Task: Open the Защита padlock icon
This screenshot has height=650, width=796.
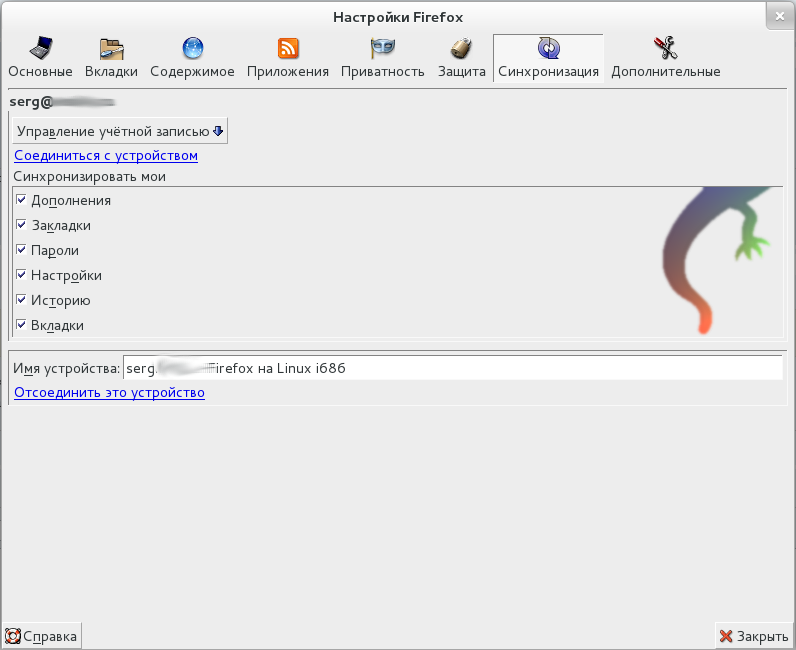Action: coord(461,49)
